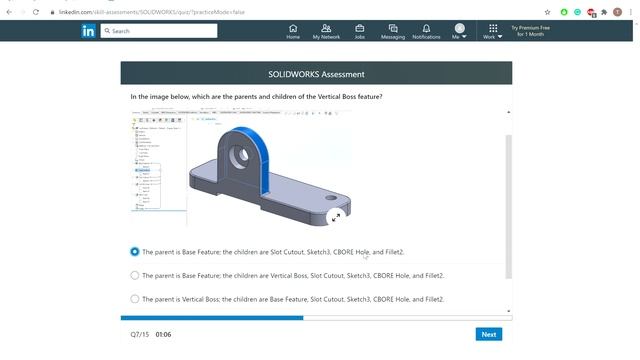Image resolution: width=640 pixels, height=360 pixels.
Task: Expand the Work apps grid menu
Action: pos(493,31)
